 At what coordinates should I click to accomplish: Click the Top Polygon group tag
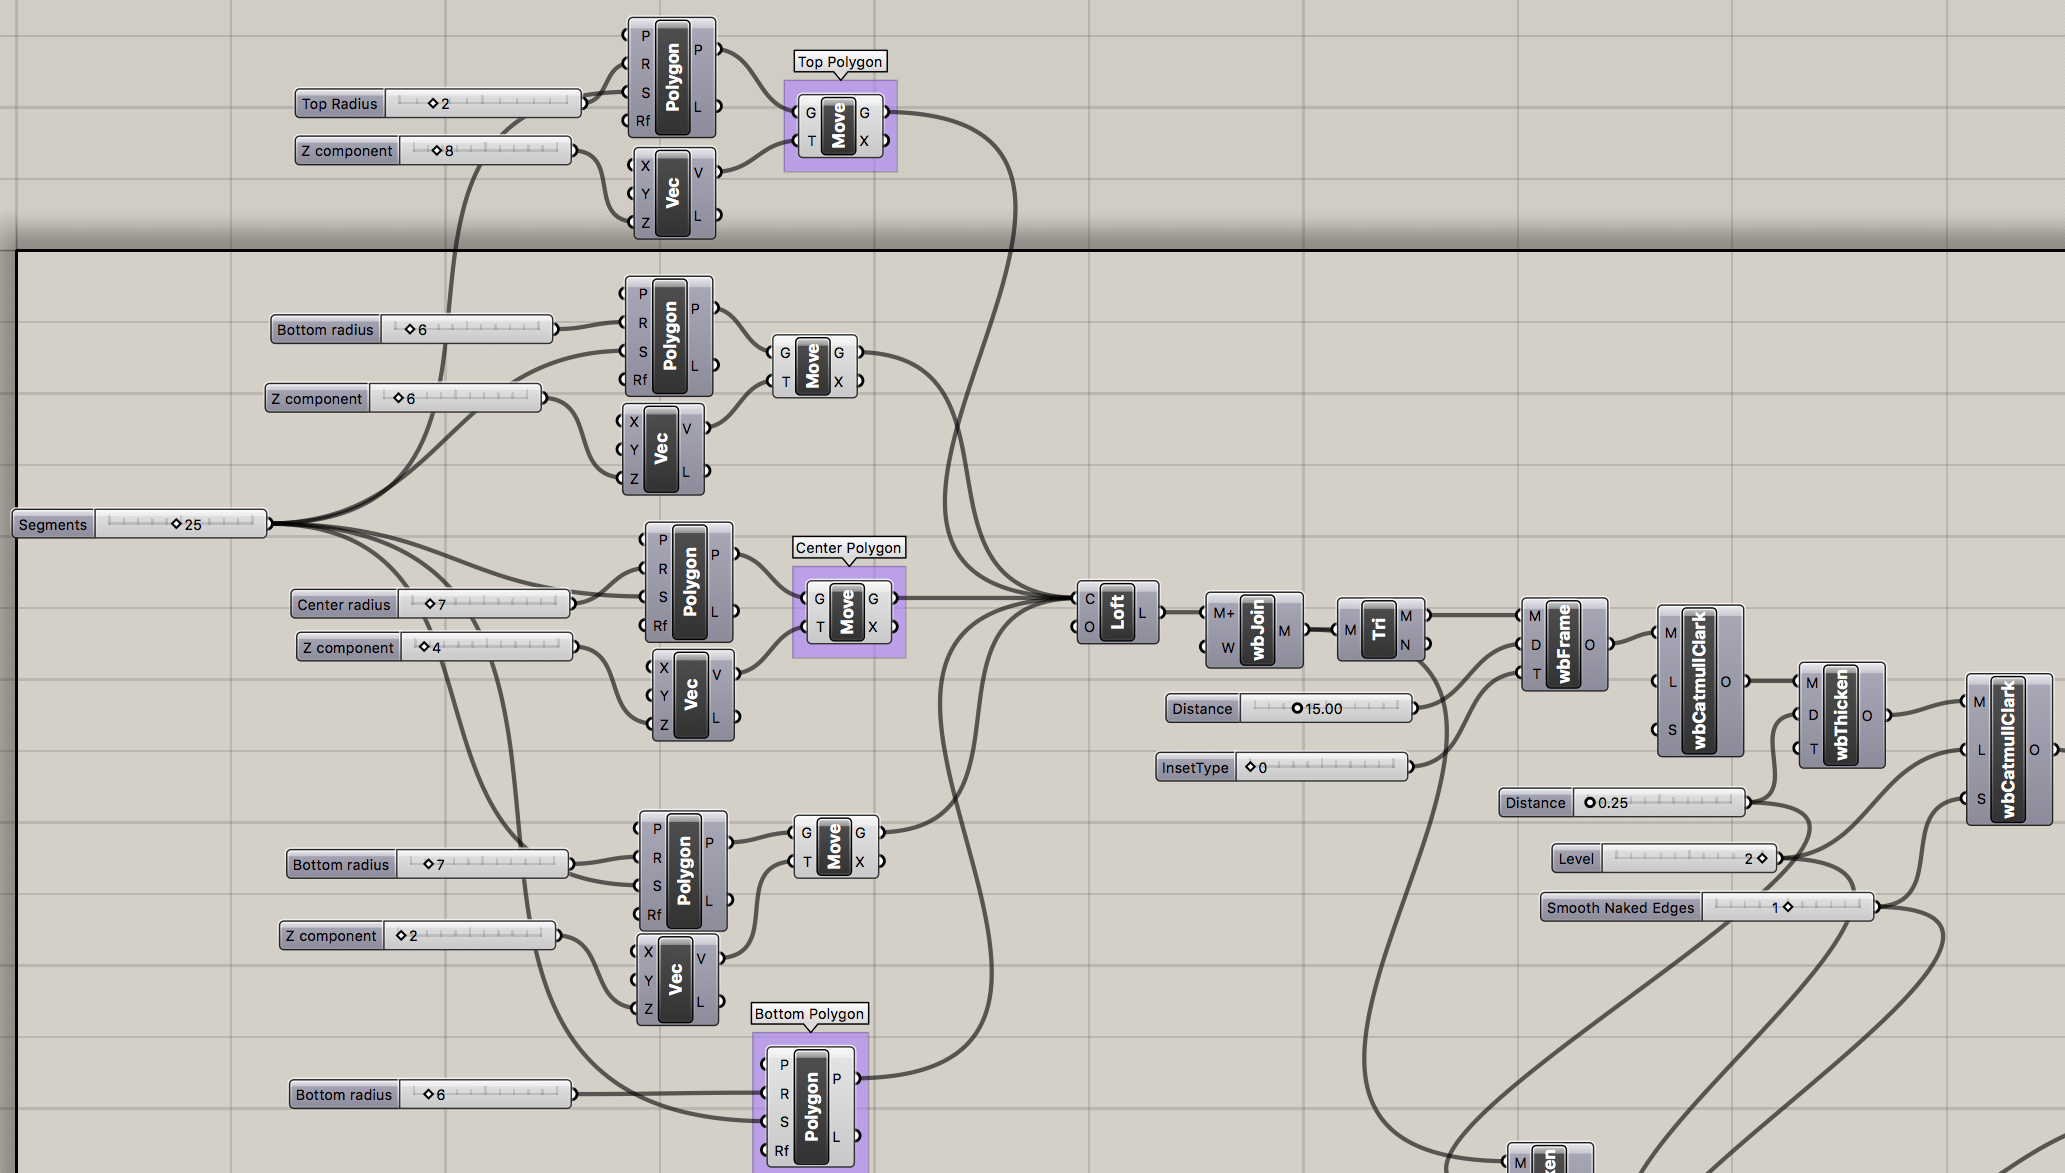click(x=839, y=61)
